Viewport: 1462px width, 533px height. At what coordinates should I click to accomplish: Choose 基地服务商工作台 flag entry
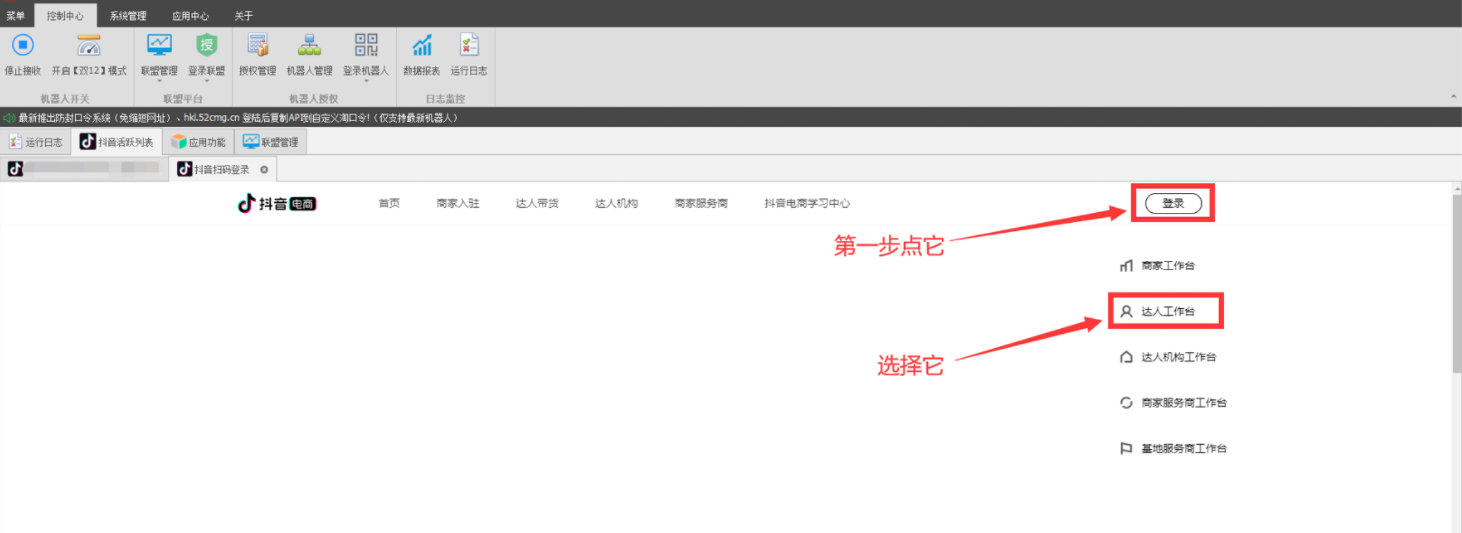(1173, 449)
